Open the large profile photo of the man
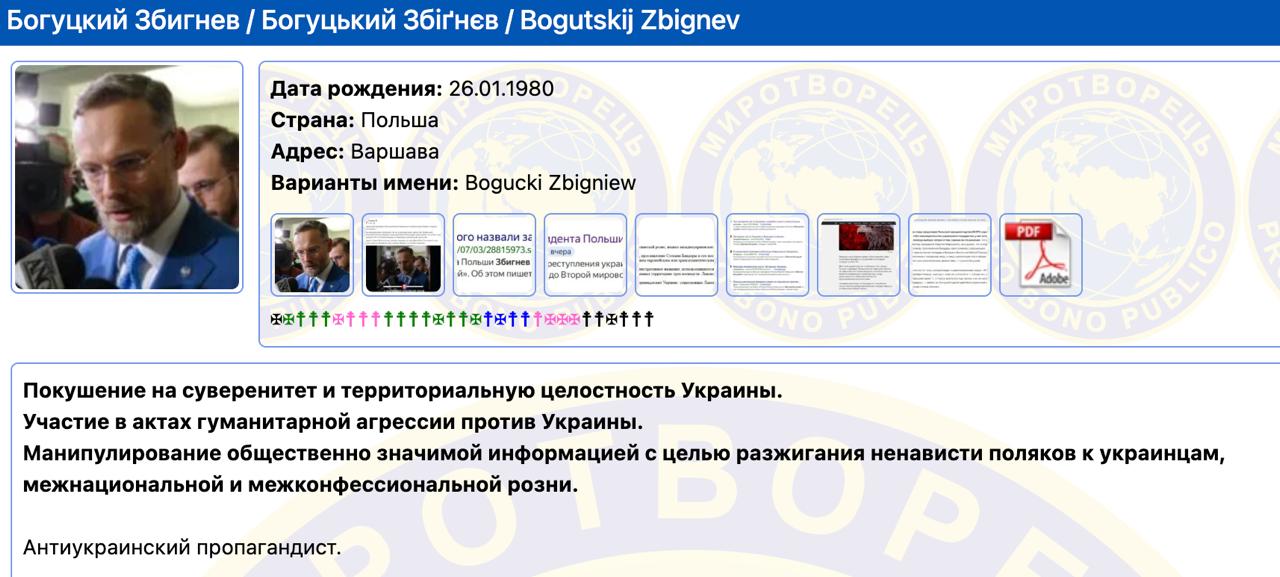Viewport: 1280px width, 577px height. pyautogui.click(x=127, y=178)
